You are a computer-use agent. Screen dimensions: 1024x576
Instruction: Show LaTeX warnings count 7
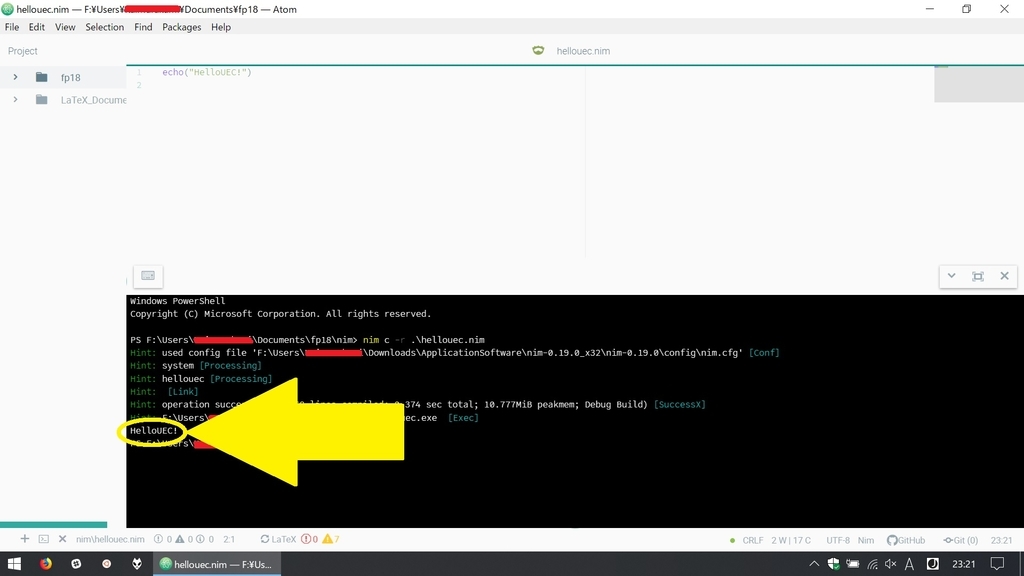331,539
